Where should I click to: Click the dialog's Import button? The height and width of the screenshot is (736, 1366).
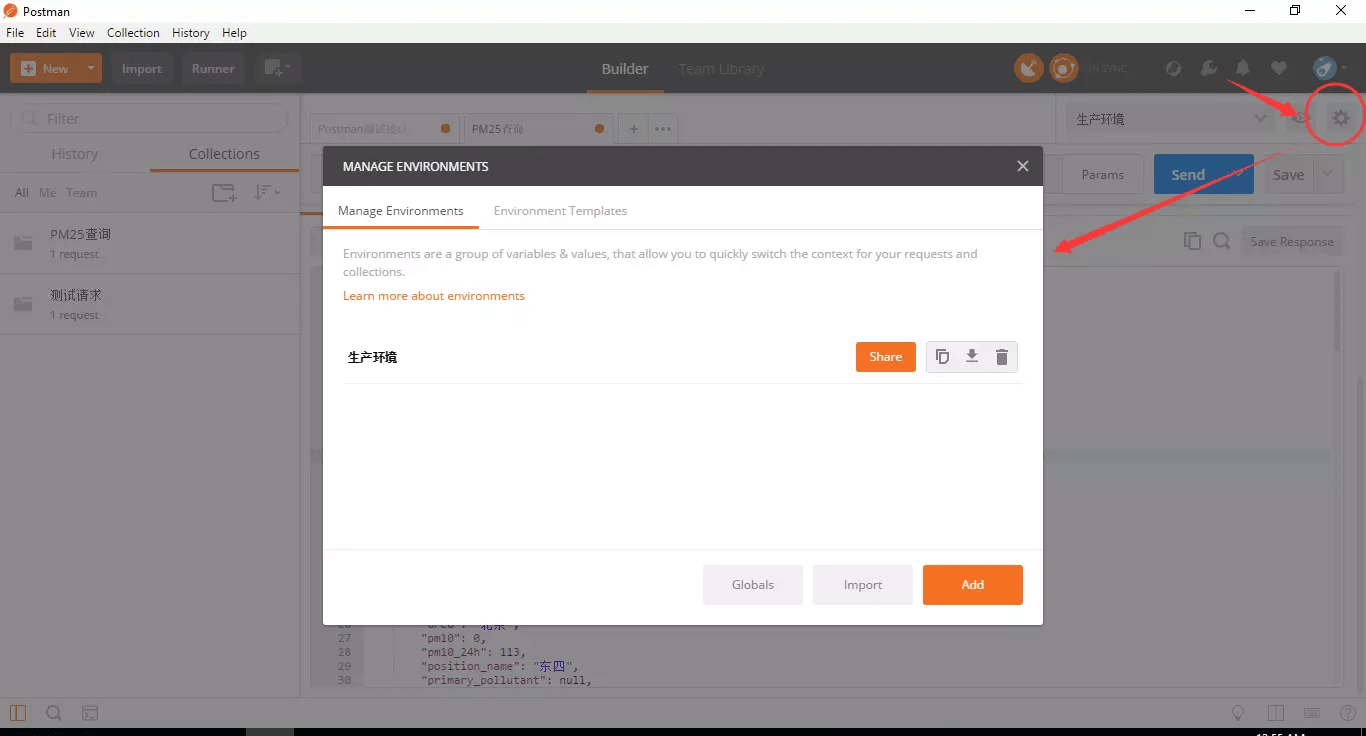(863, 585)
